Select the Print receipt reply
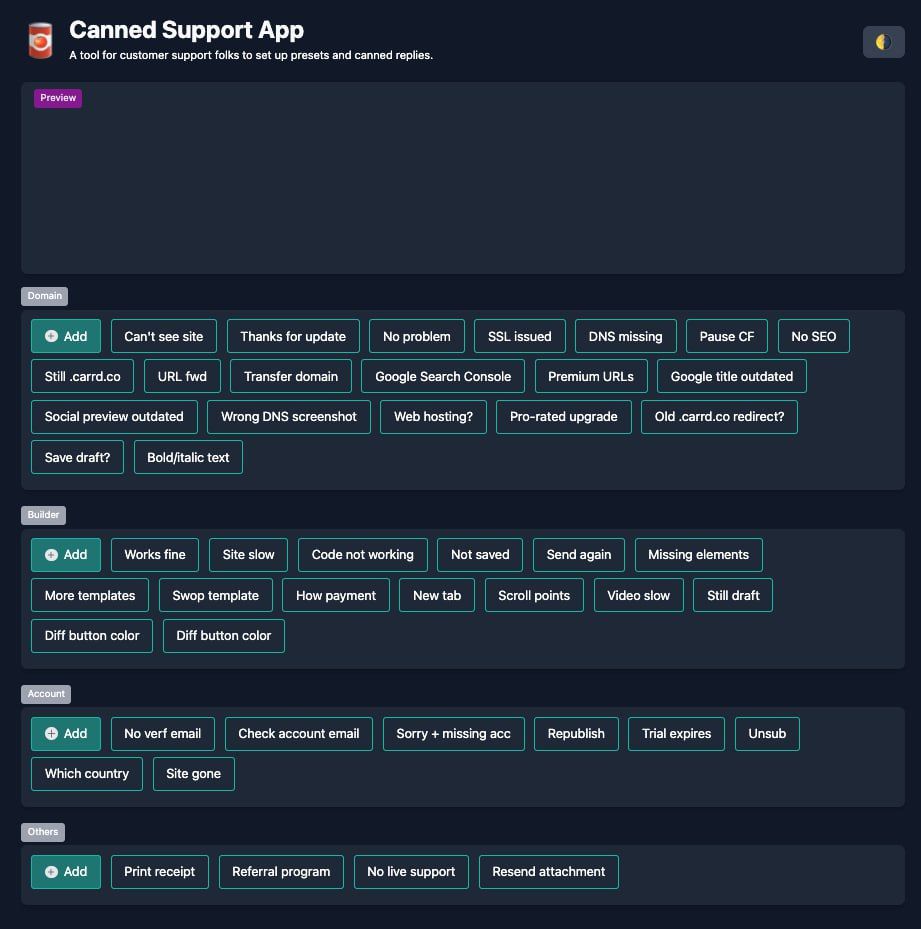This screenshot has width=921, height=929. (x=159, y=872)
